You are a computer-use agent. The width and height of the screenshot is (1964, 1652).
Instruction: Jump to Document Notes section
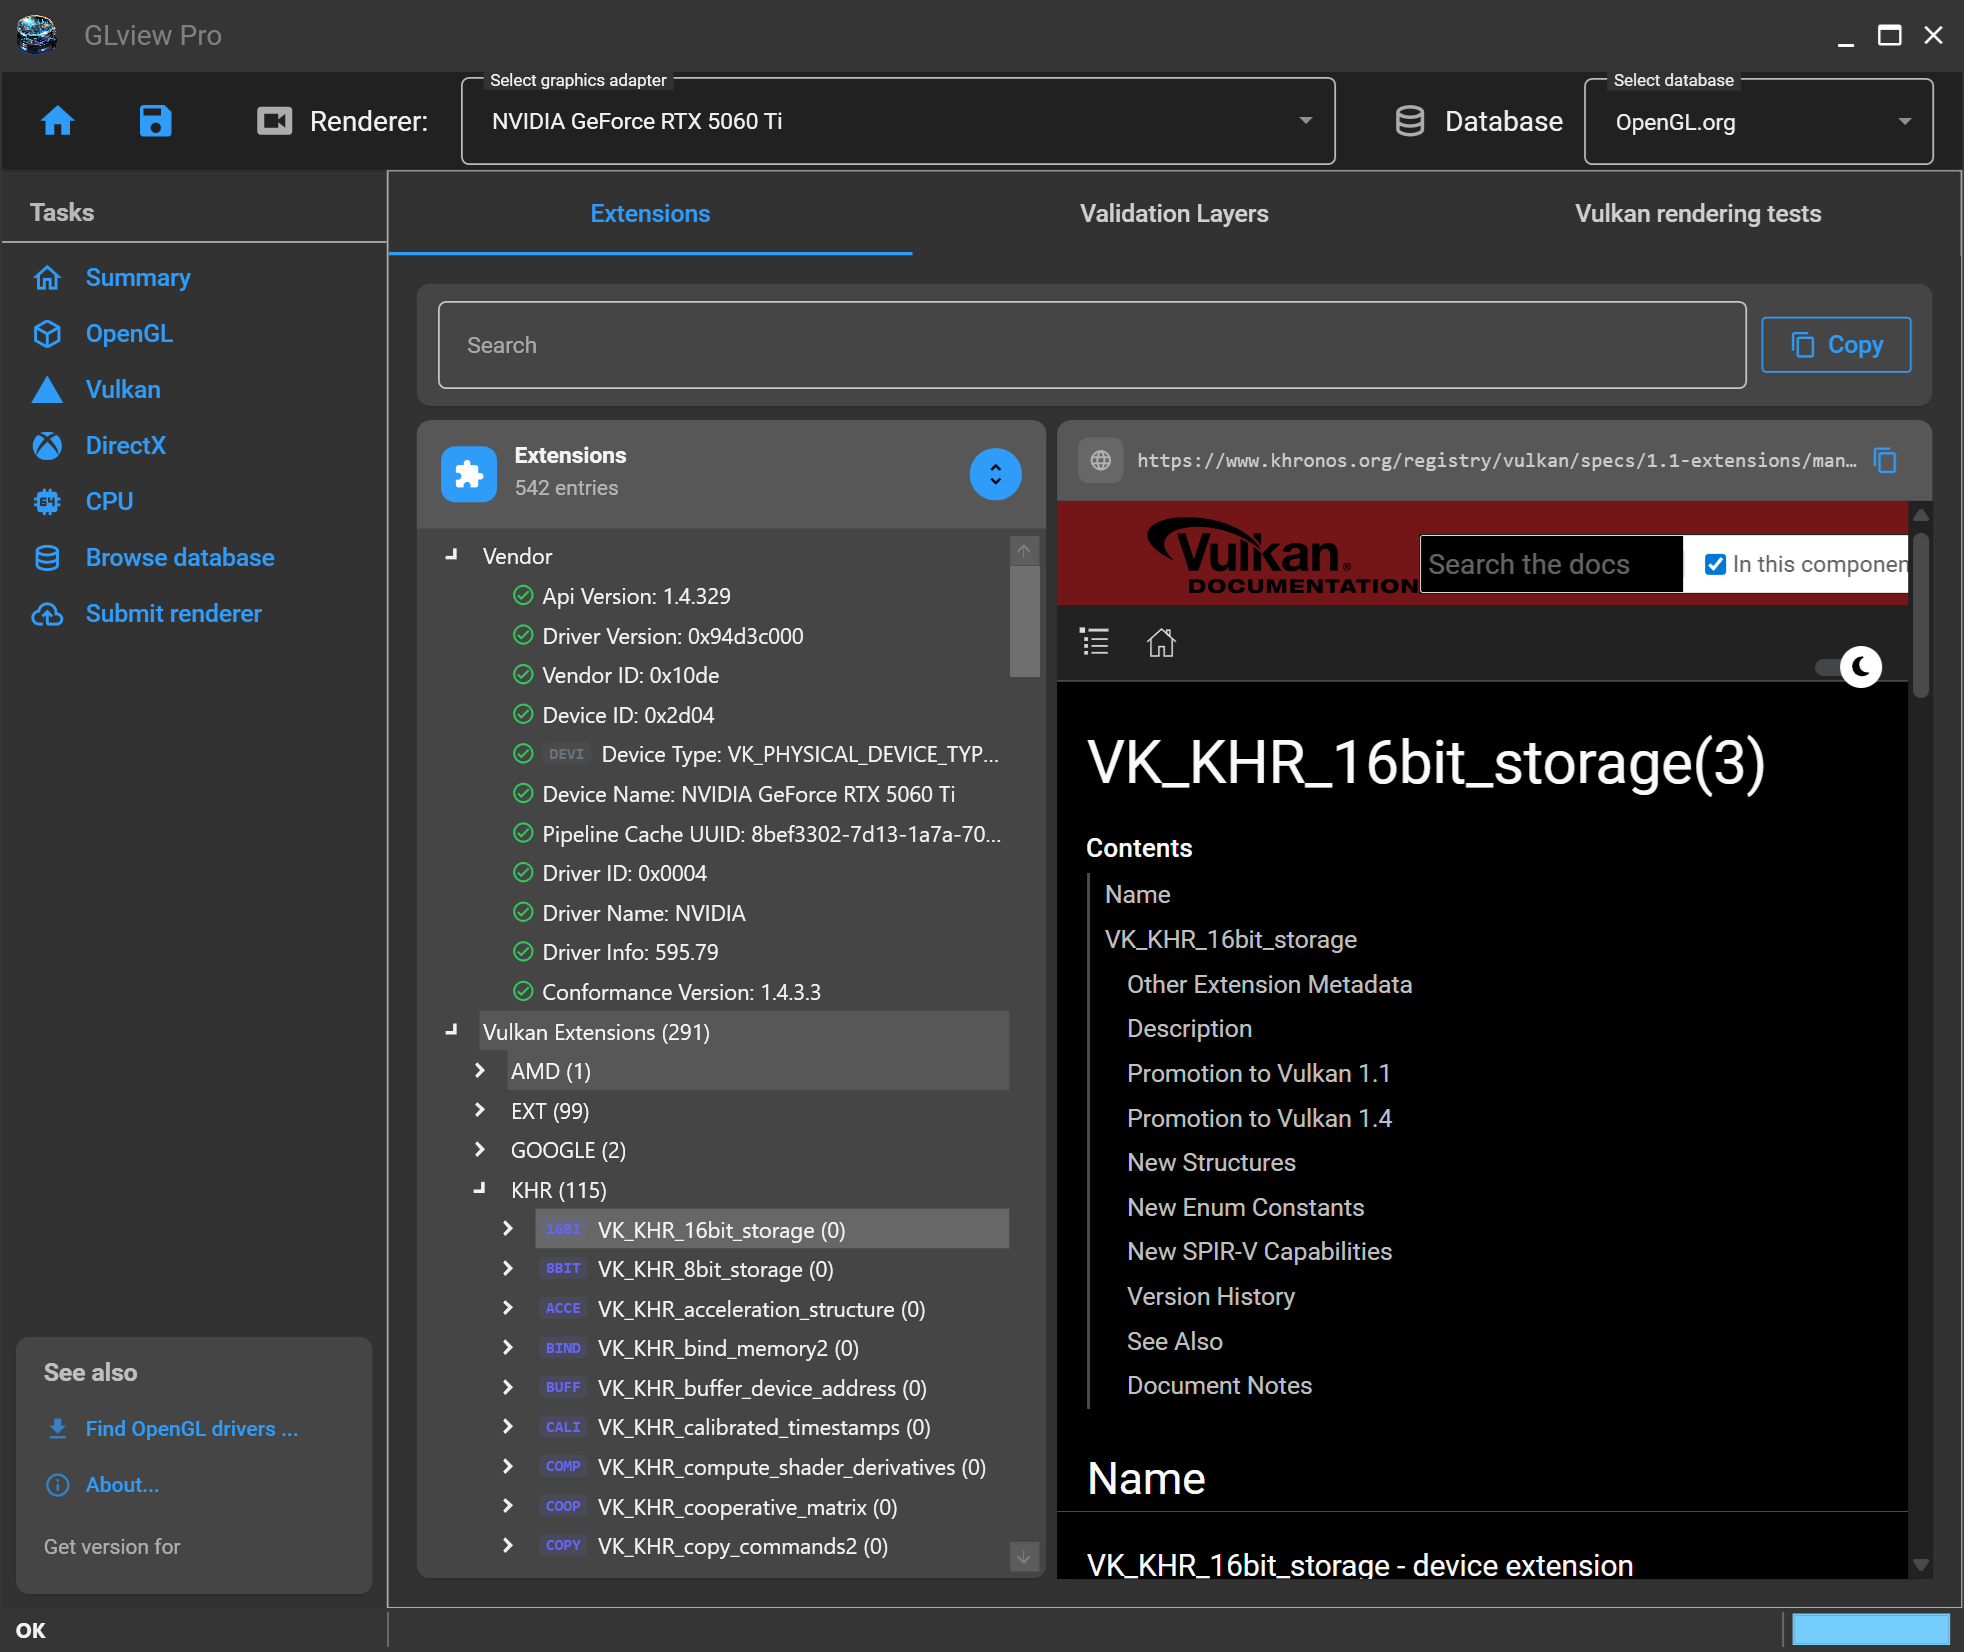(x=1219, y=1385)
